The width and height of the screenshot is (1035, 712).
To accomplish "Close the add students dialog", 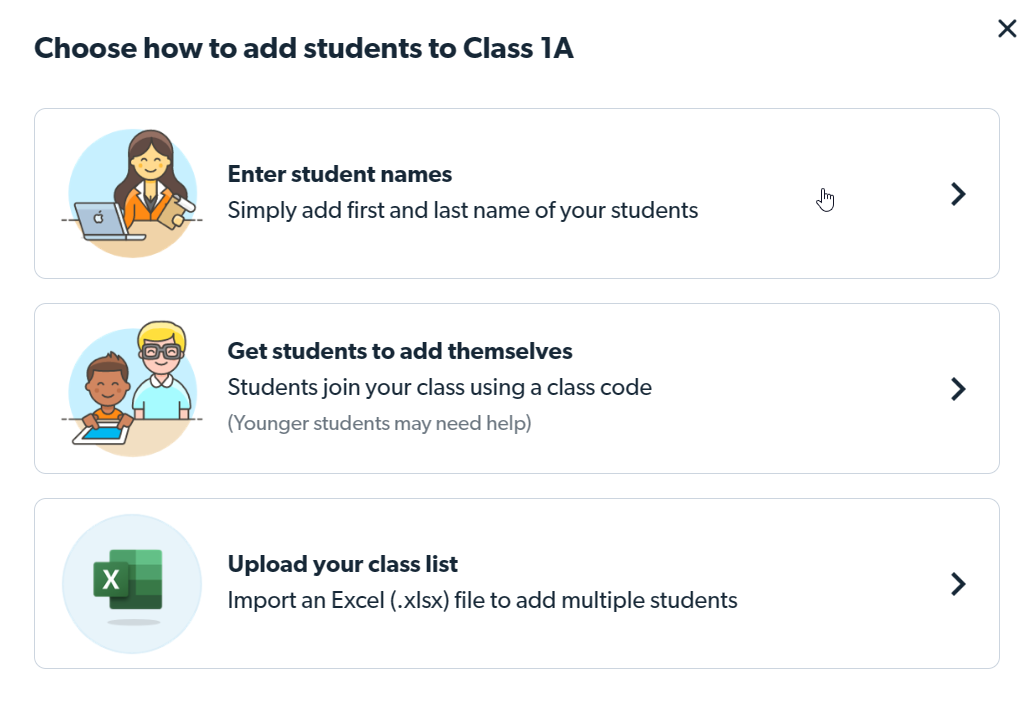I will [x=1007, y=29].
